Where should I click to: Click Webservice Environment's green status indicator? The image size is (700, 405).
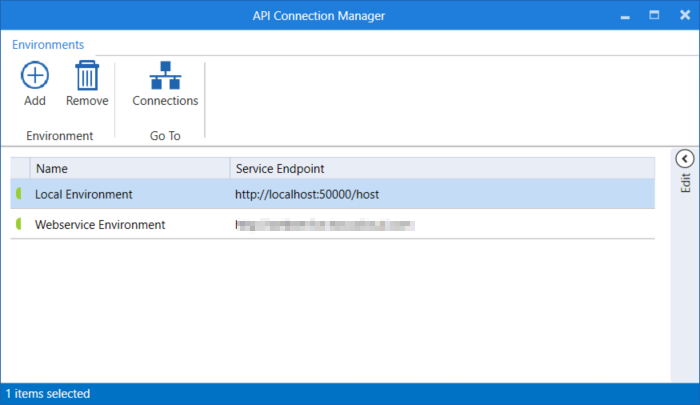pos(19,225)
